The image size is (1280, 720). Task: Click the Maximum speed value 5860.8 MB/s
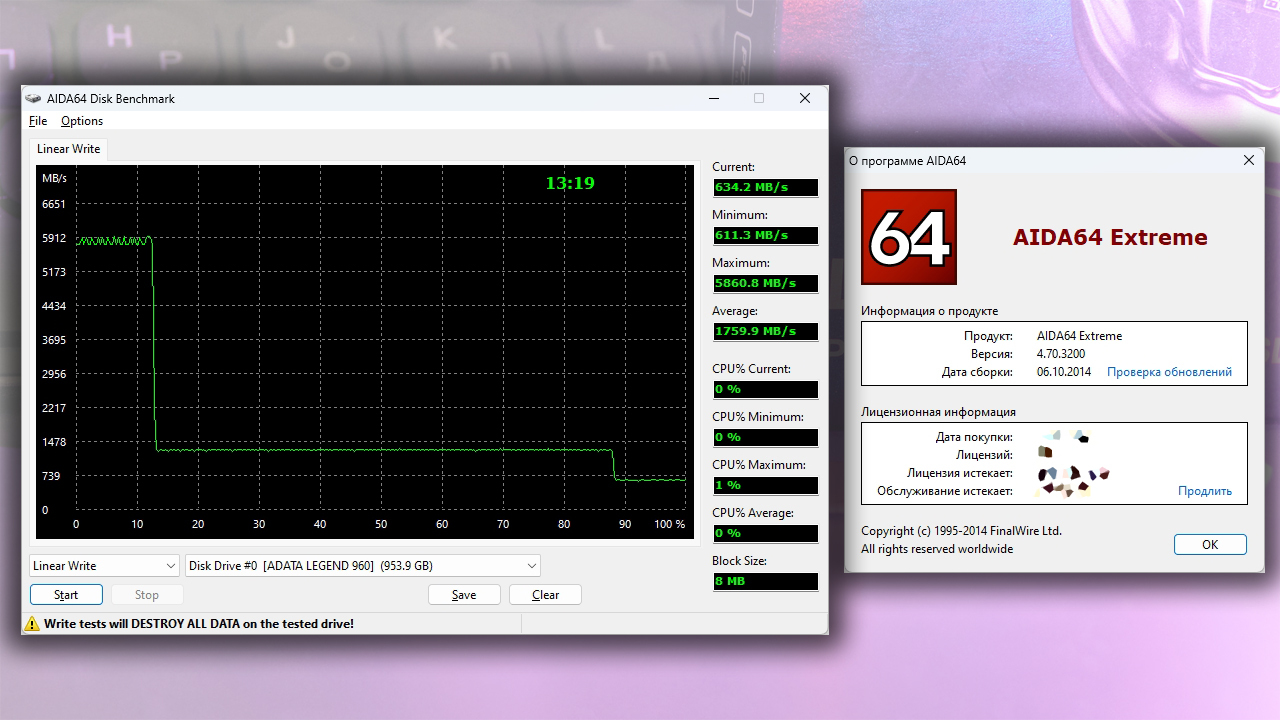pos(765,284)
